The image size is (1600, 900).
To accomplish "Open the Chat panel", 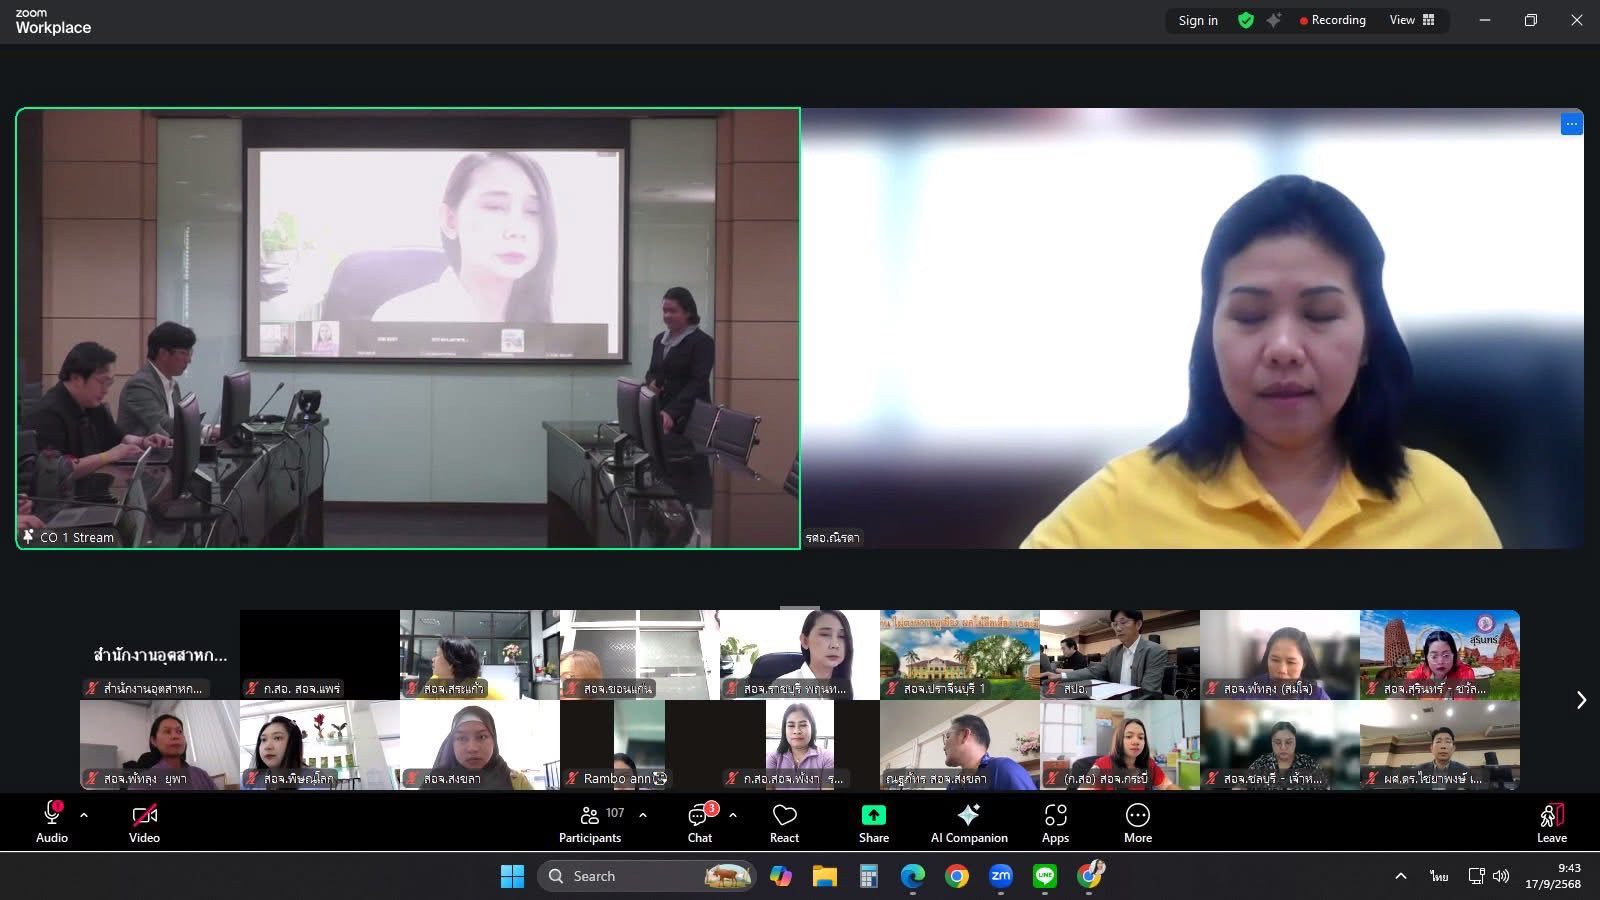I will coord(699,823).
